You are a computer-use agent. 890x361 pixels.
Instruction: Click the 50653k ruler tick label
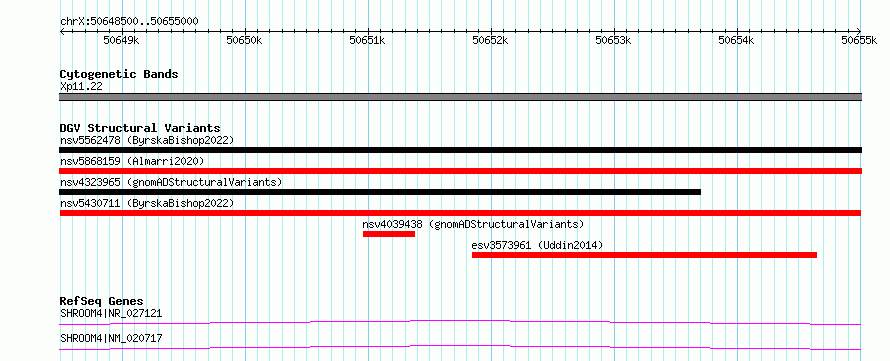tap(614, 40)
